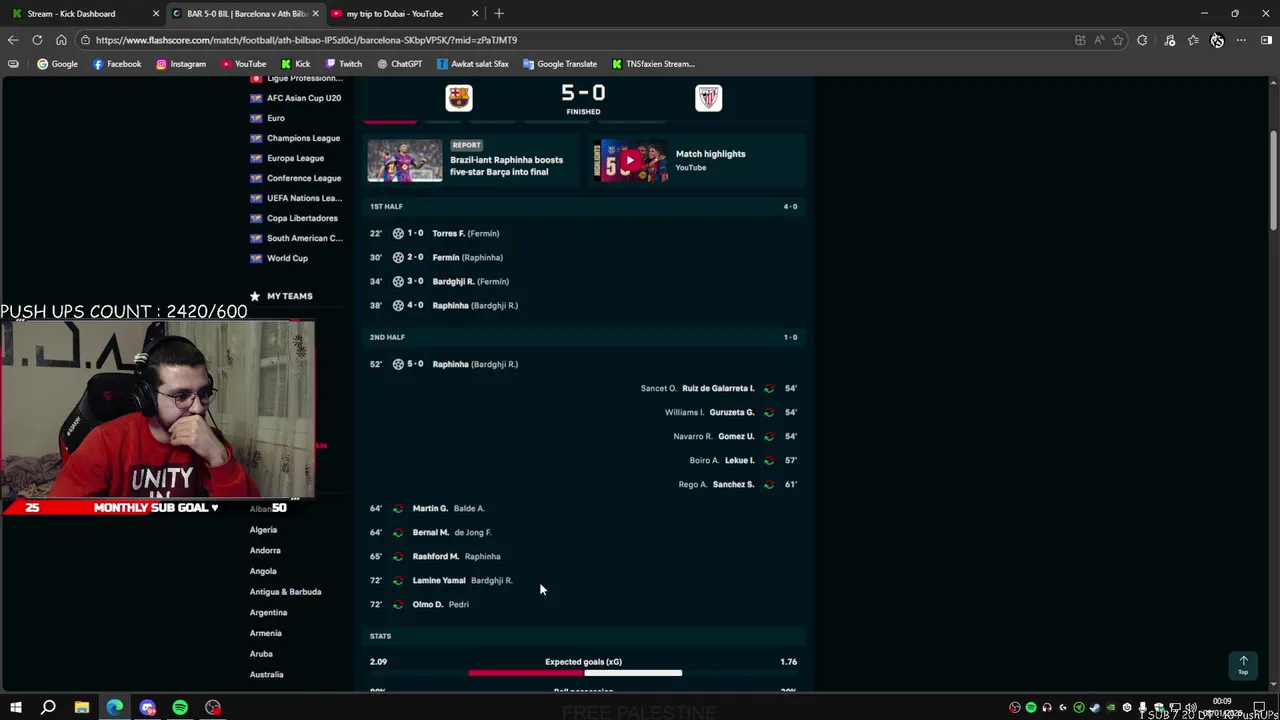Click Ruiz de Galarreta I. substitution
The image size is (1280, 720).
718,388
